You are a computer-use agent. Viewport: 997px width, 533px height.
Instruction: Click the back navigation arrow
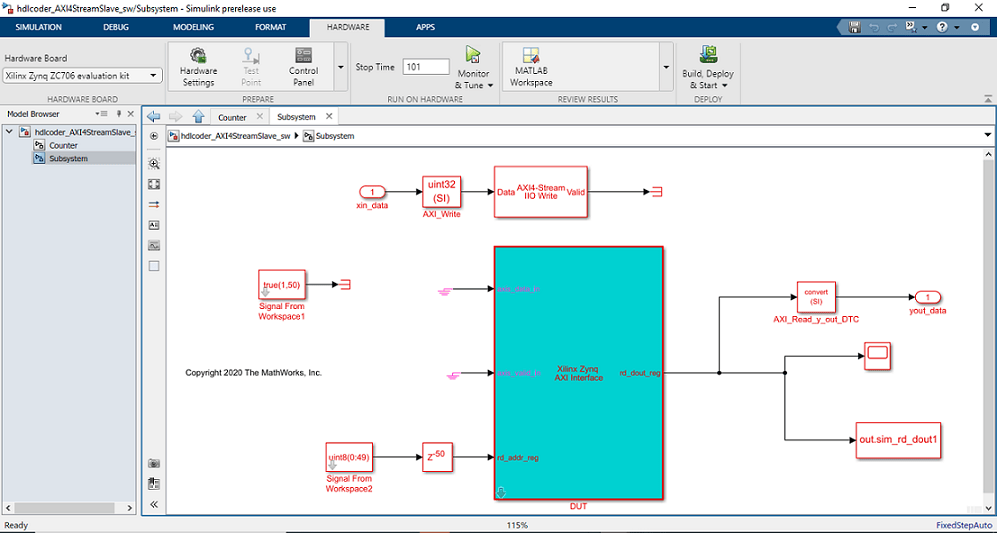(153, 116)
